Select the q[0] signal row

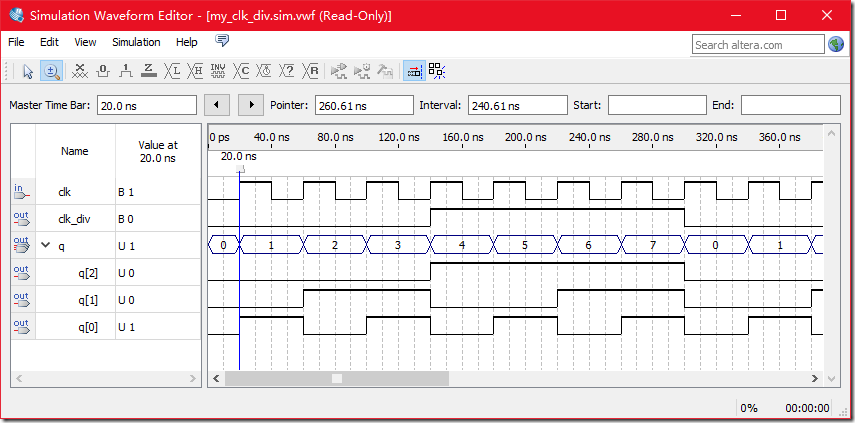pyautogui.click(x=106, y=327)
